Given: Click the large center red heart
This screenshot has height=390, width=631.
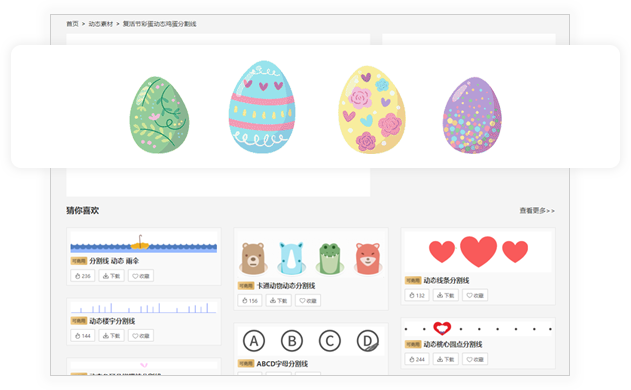Looking at the screenshot, I should (x=478, y=252).
